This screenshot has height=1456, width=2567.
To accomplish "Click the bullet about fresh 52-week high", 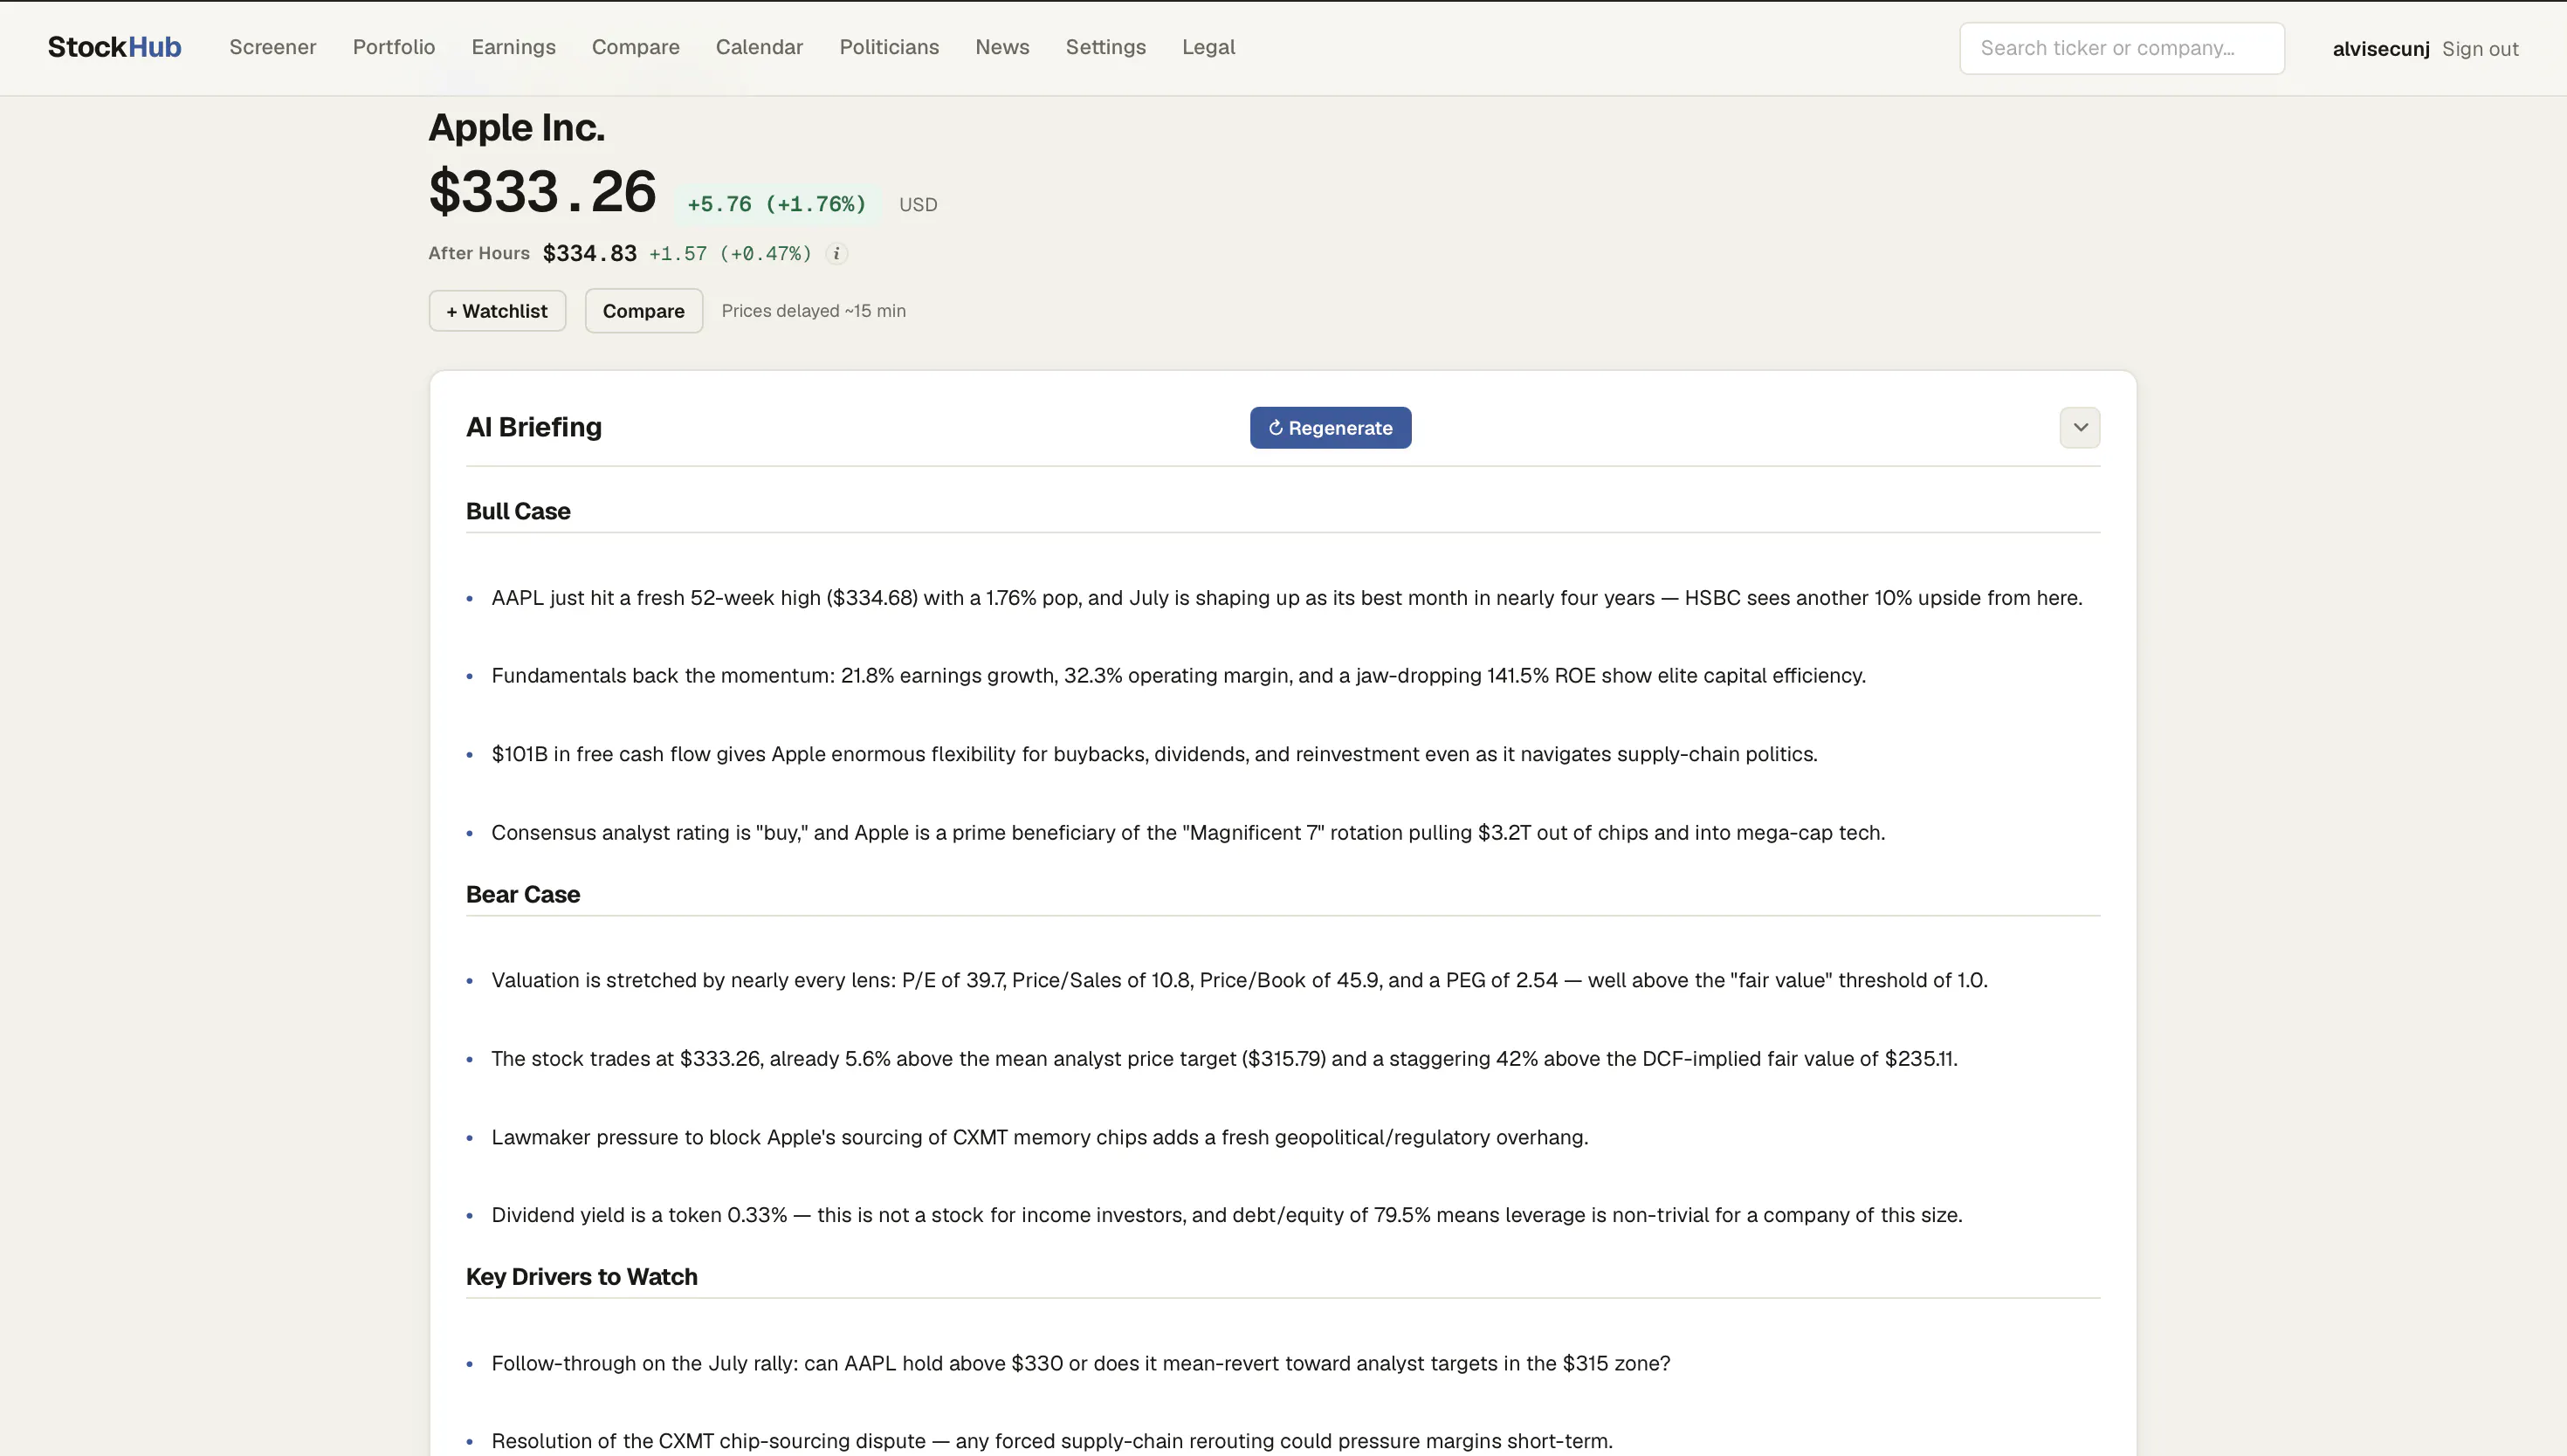I will pos(1286,598).
